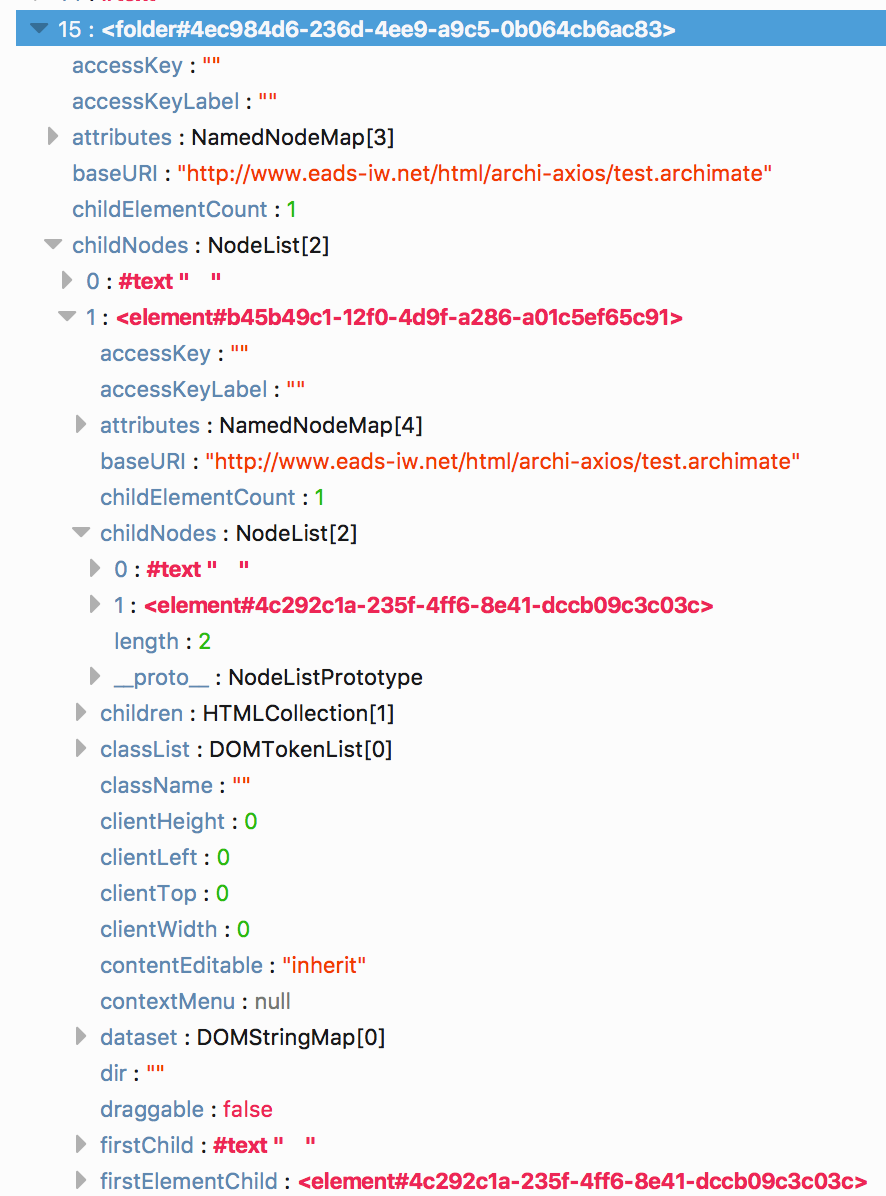This screenshot has height=1196, width=886.
Task: Collapse the nested childNodes NodeList[2]
Action: point(80,533)
